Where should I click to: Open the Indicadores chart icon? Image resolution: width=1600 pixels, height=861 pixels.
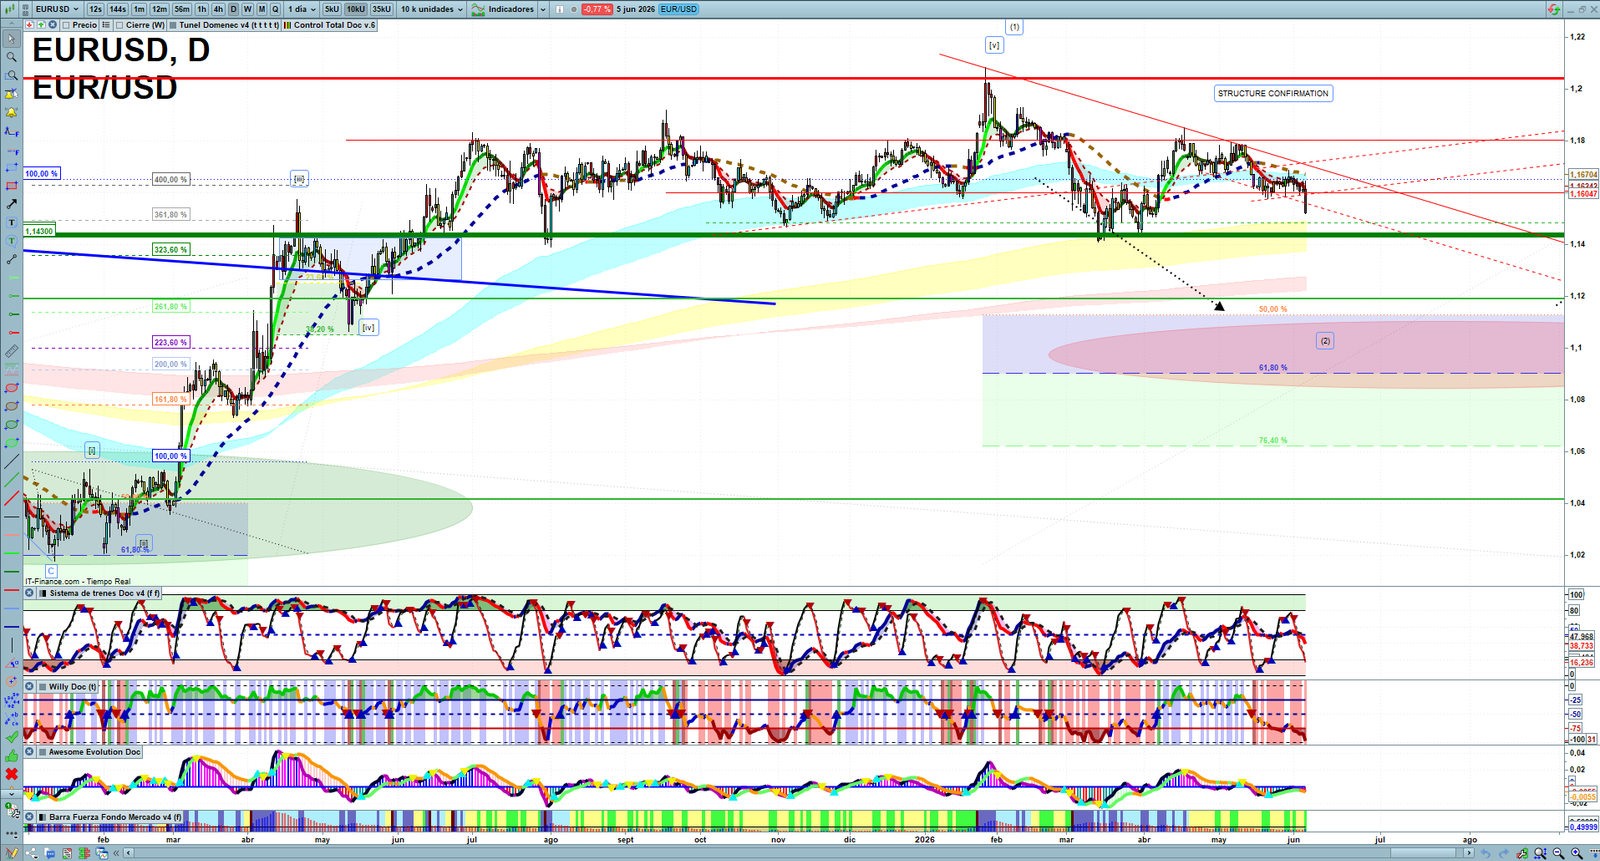[x=478, y=9]
